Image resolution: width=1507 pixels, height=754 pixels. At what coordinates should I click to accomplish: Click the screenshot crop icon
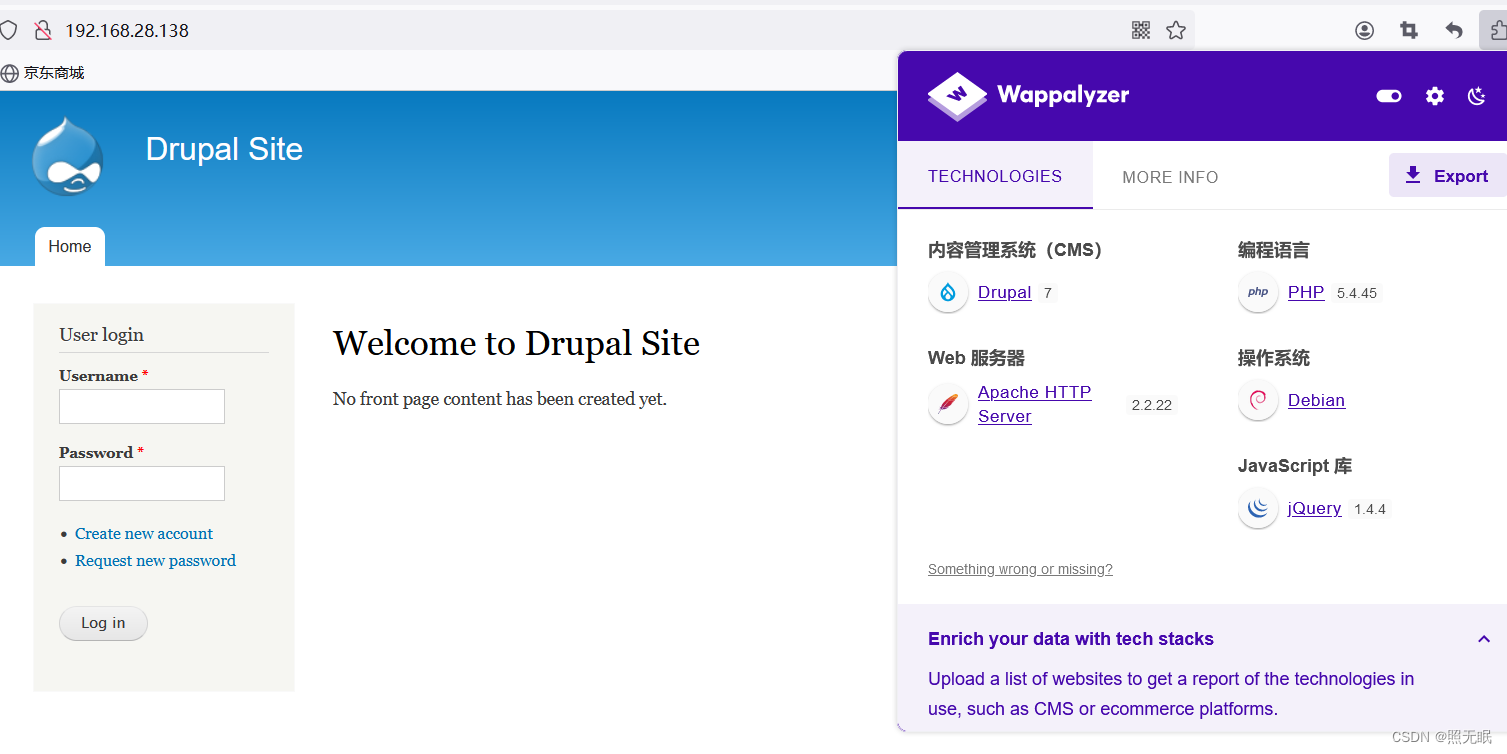(1409, 30)
